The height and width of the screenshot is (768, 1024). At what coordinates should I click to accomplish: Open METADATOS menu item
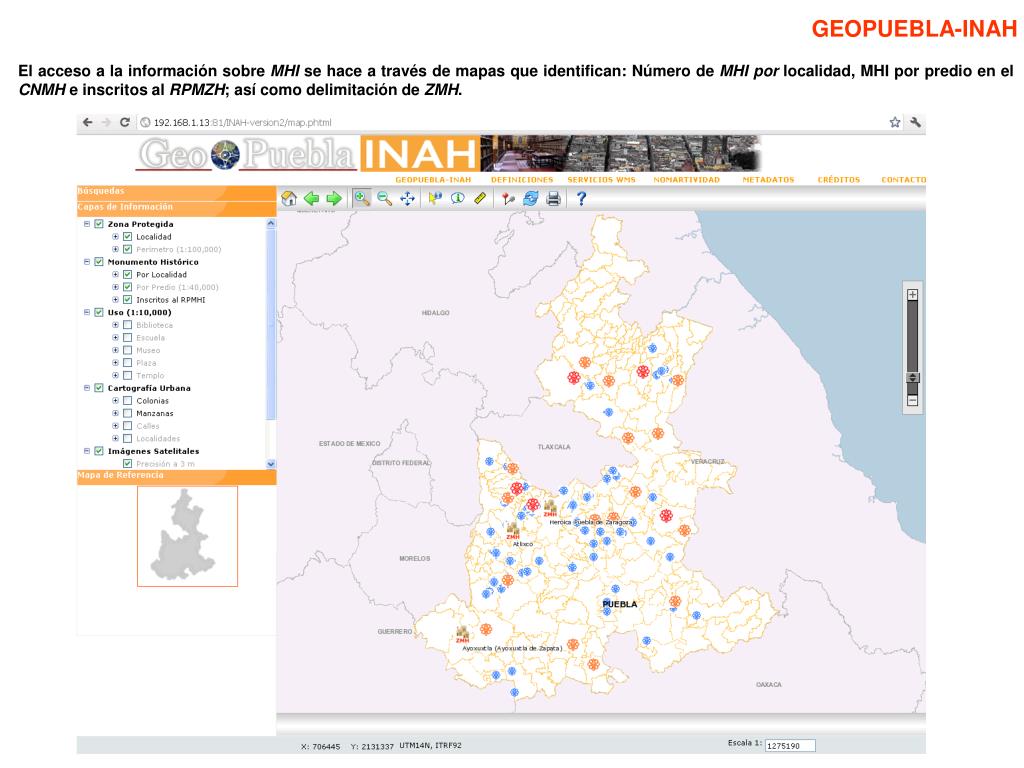(768, 180)
